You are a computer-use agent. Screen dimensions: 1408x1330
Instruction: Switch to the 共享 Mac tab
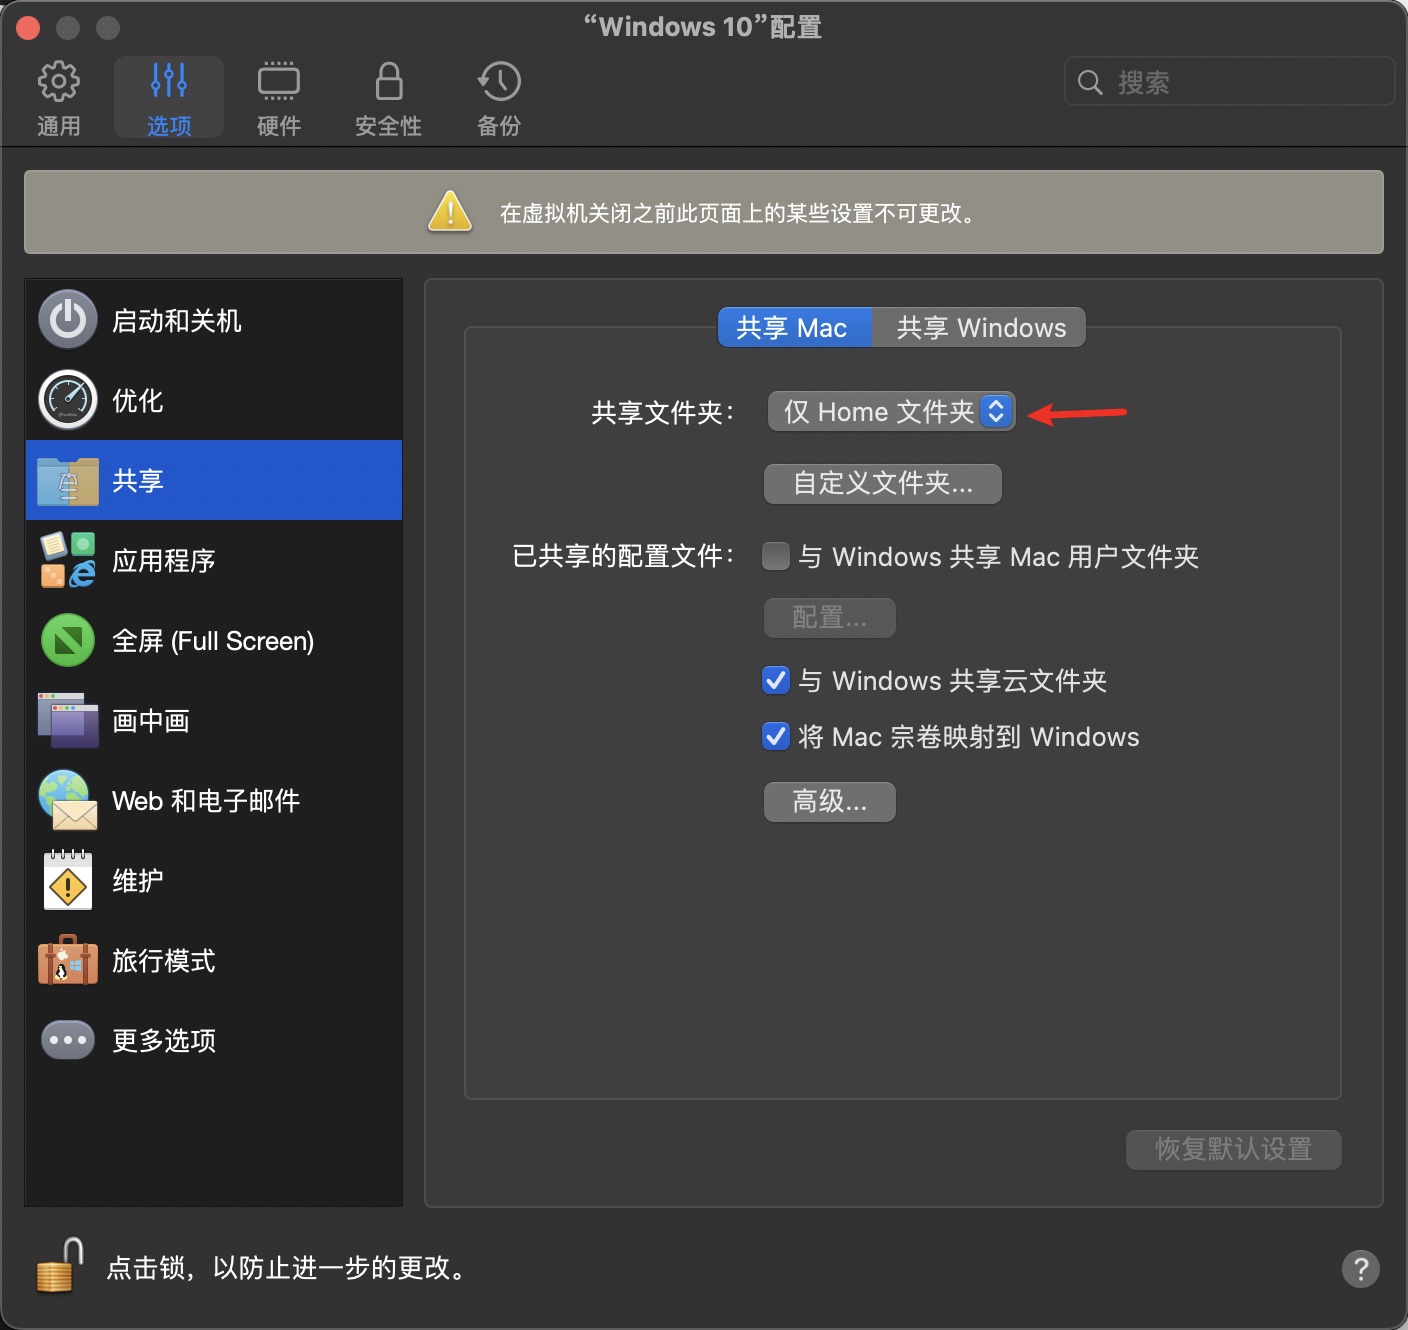point(795,327)
